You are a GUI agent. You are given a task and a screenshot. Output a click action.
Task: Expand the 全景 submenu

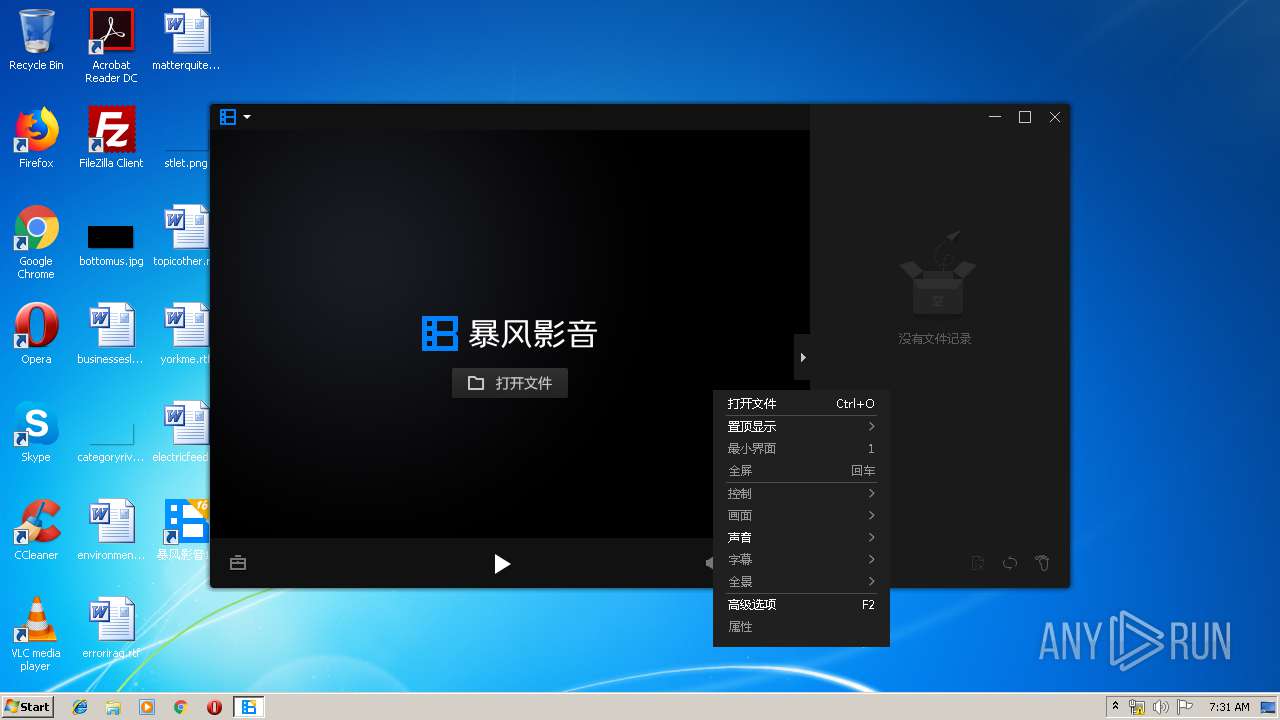[x=801, y=582]
